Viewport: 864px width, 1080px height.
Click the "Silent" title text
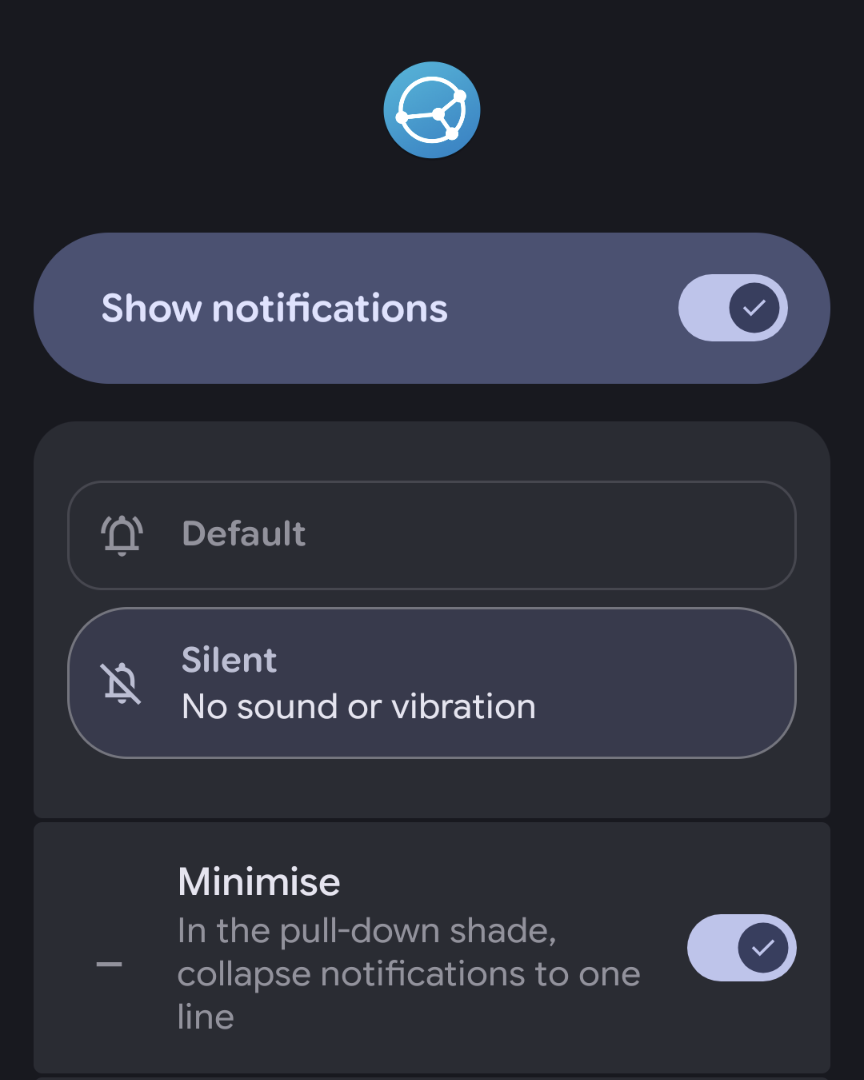coord(229,660)
